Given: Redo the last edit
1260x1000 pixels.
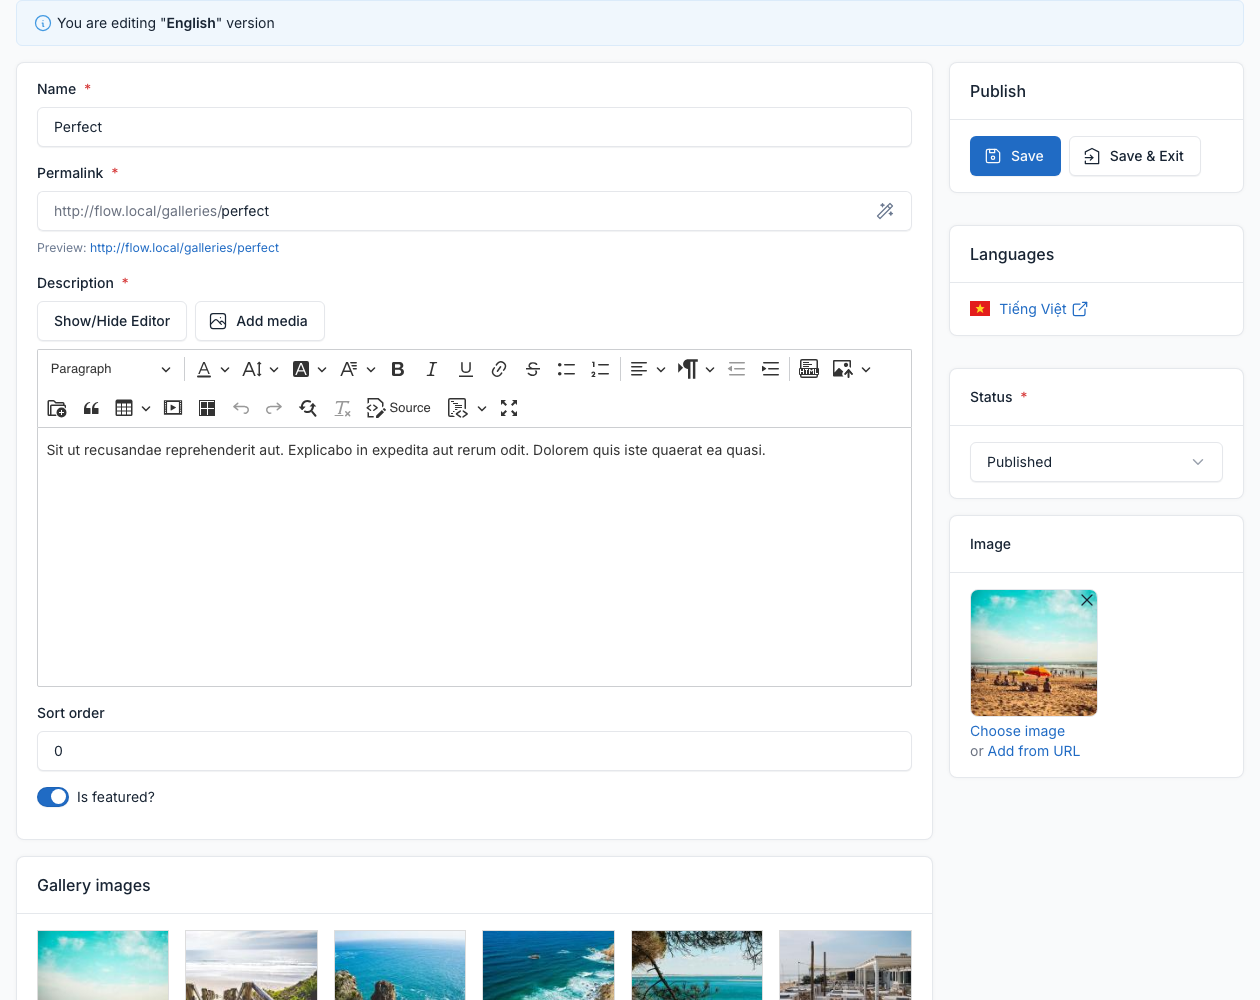Looking at the screenshot, I should (x=274, y=408).
